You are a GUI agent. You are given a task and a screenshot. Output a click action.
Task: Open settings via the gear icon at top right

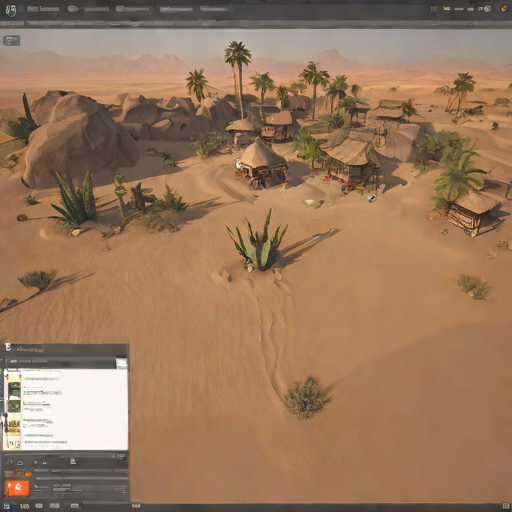pos(487,9)
